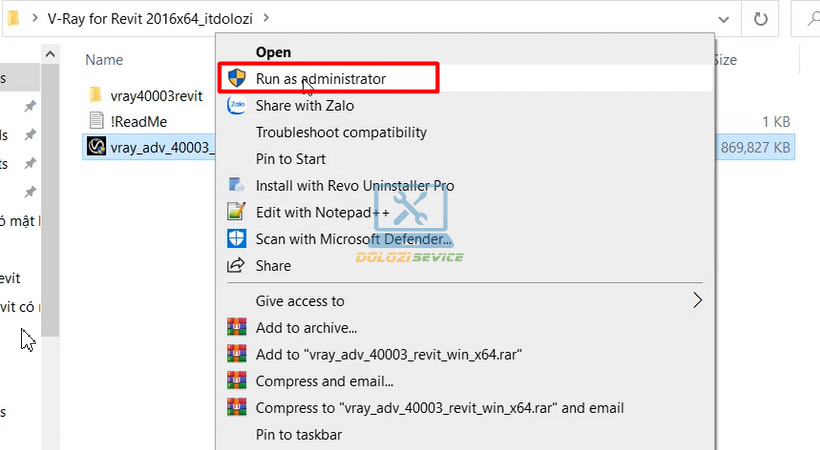Click the V-Ray installer file icon

[x=96, y=147]
